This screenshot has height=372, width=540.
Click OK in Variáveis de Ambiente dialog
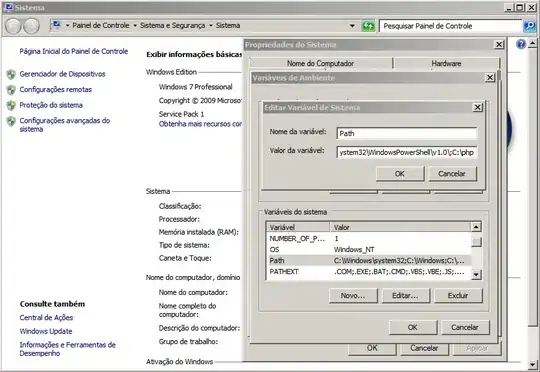[x=413, y=327]
